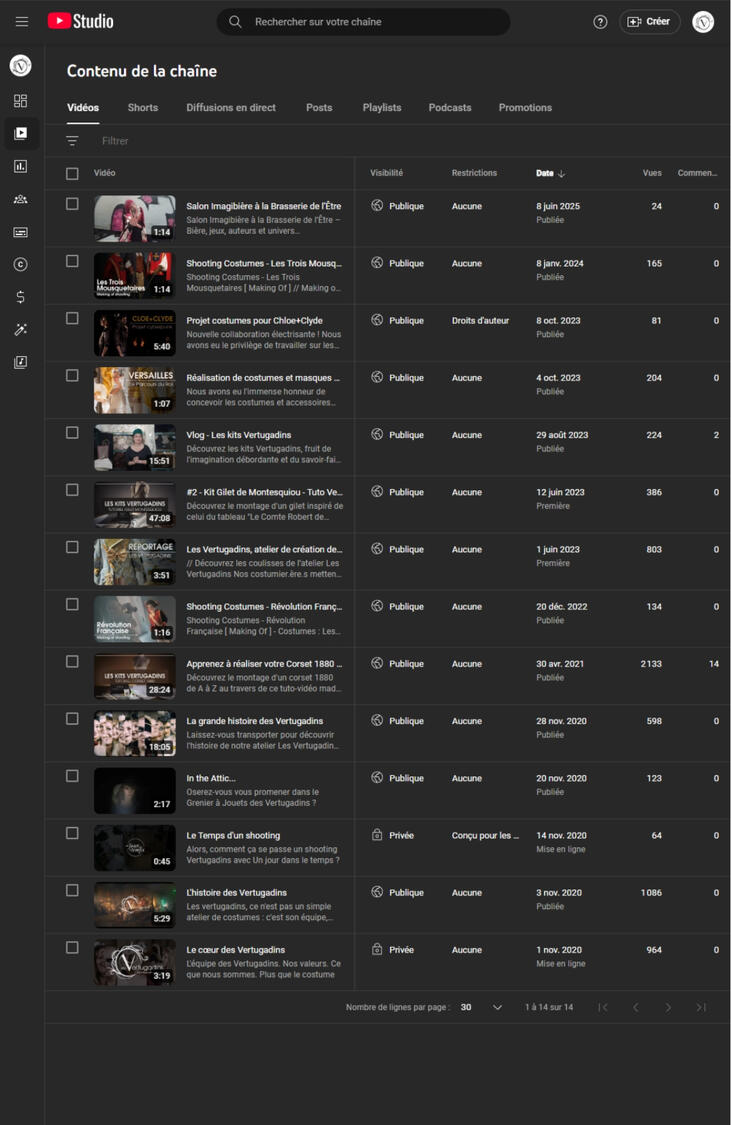Screen dimensions: 731x1125
Task: Open the filter options icon
Action: click(x=72, y=141)
